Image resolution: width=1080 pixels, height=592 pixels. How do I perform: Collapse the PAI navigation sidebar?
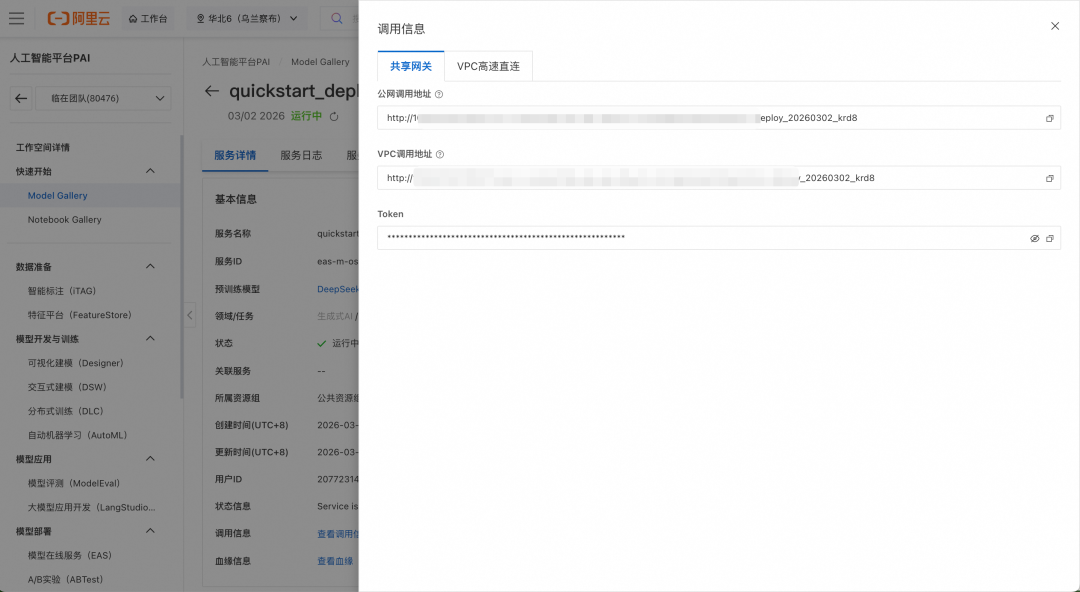coord(188,315)
